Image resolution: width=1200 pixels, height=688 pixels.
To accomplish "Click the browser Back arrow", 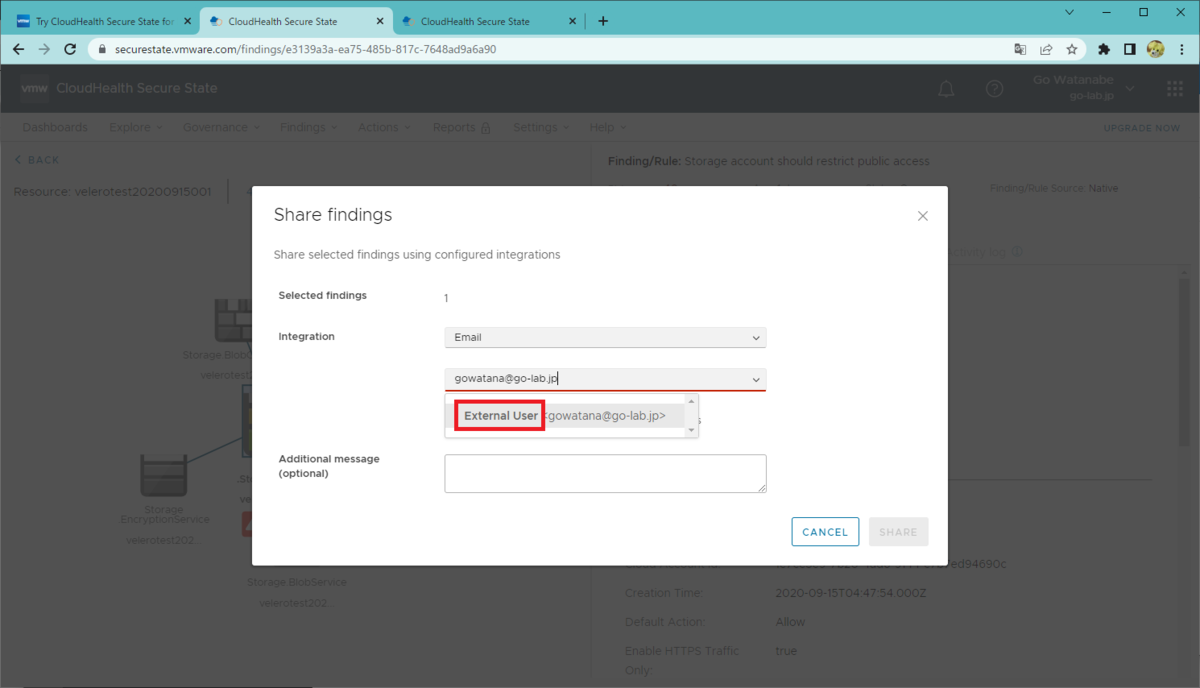I will pyautogui.click(x=18, y=49).
